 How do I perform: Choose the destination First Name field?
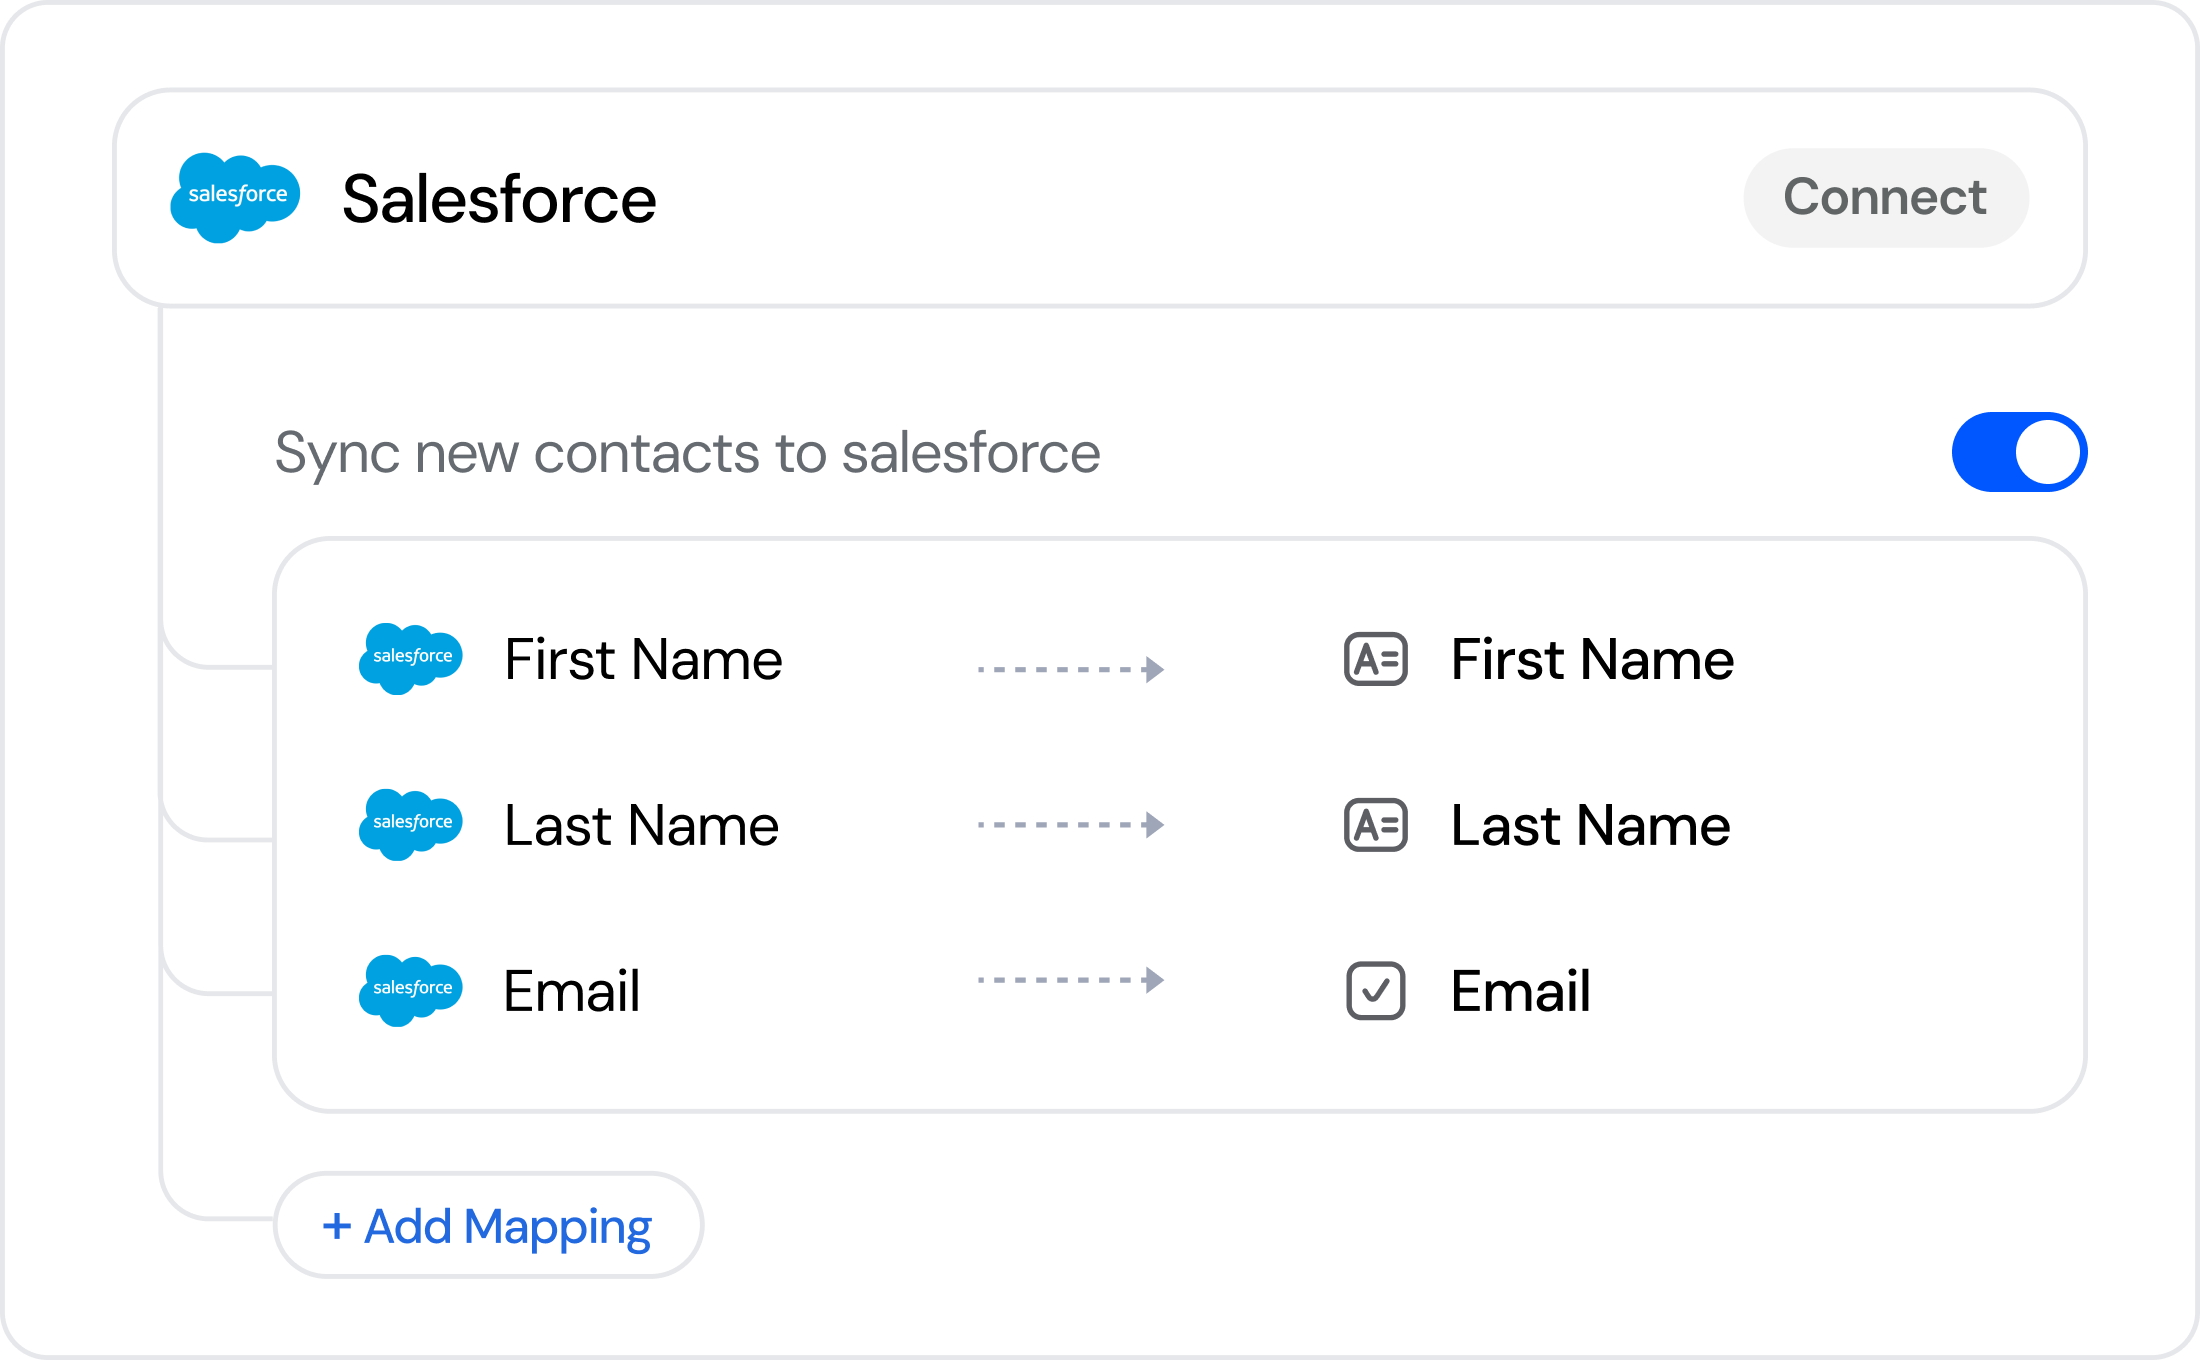pos(1592,659)
